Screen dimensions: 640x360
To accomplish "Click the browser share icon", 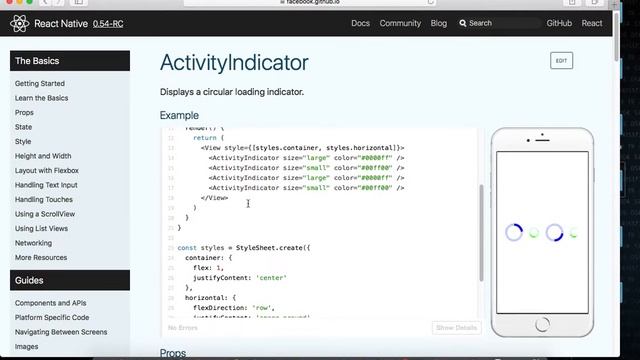I will click(x=572, y=2).
